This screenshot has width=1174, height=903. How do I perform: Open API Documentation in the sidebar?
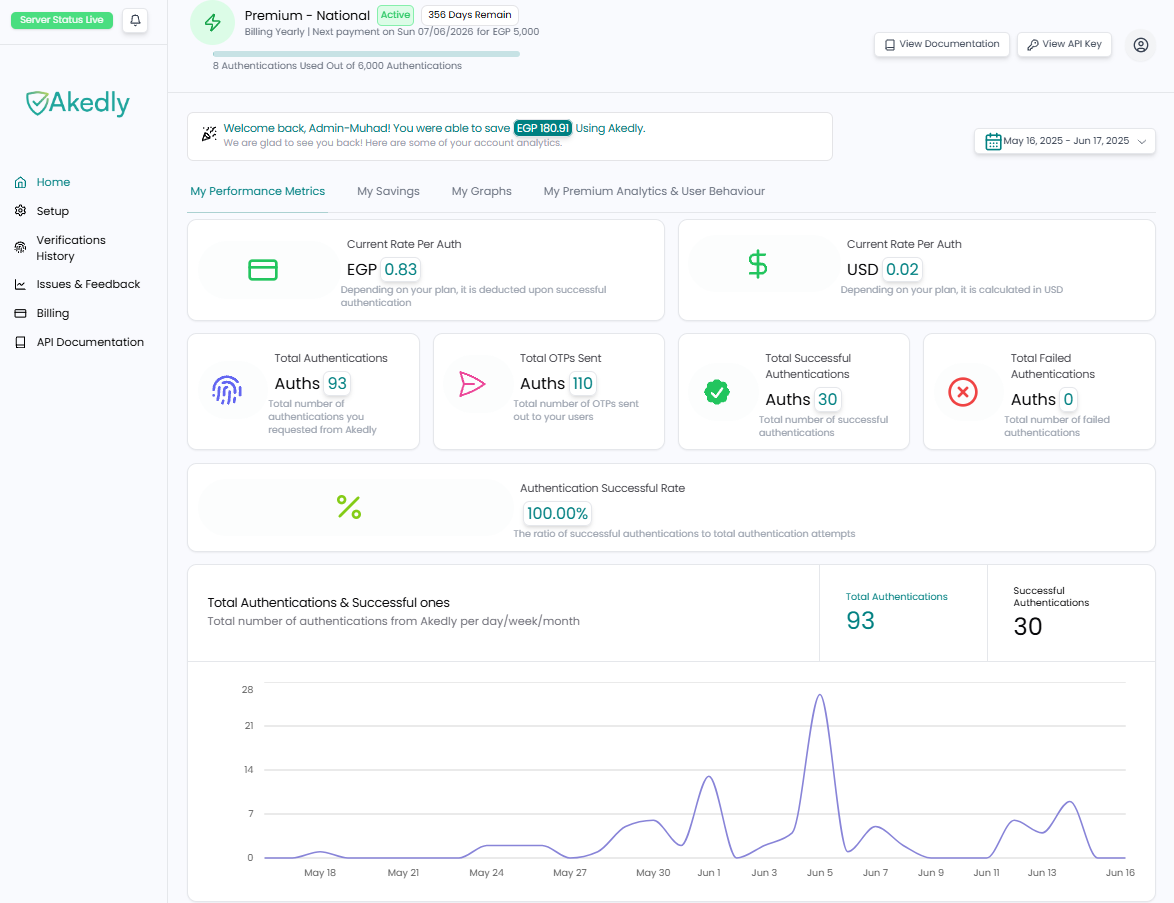pyautogui.click(x=90, y=342)
